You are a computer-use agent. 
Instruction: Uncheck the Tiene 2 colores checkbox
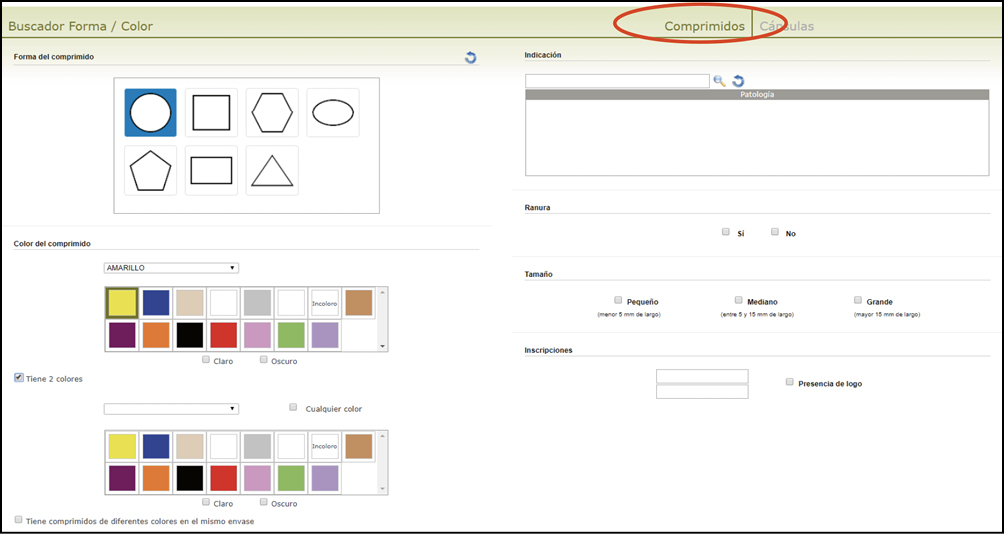[19, 378]
